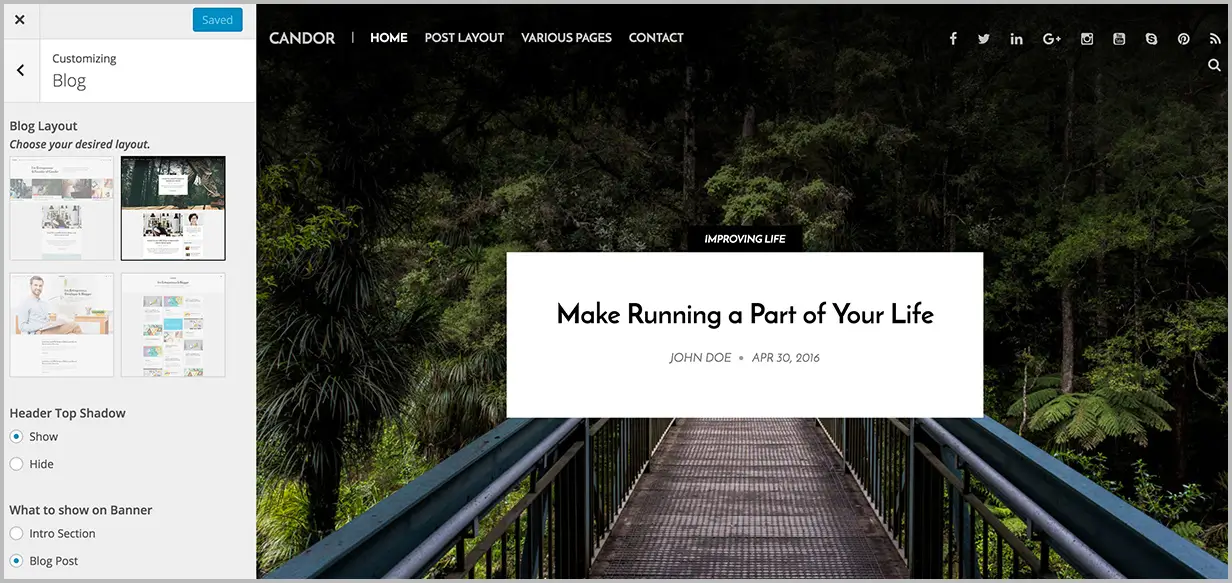The width and height of the screenshot is (1232, 583).
Task: Click the search magnifier icon
Action: tap(1214, 65)
